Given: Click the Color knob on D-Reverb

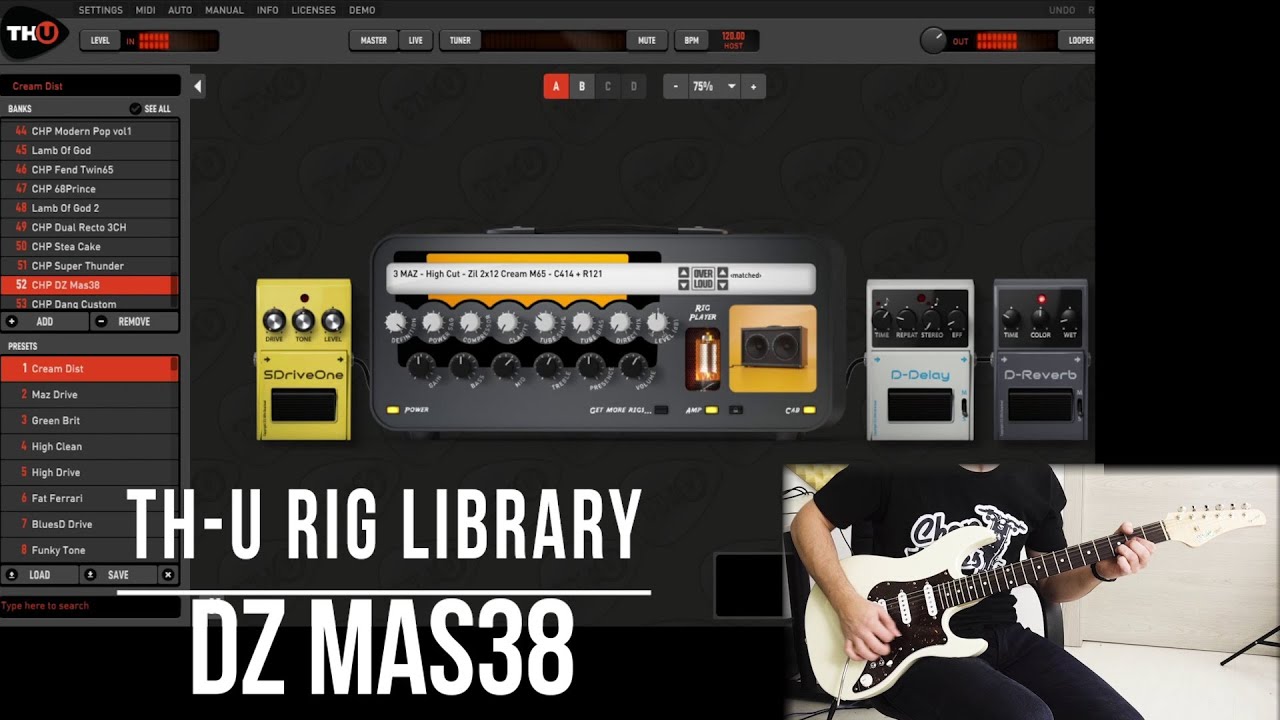Looking at the screenshot, I should (1040, 318).
